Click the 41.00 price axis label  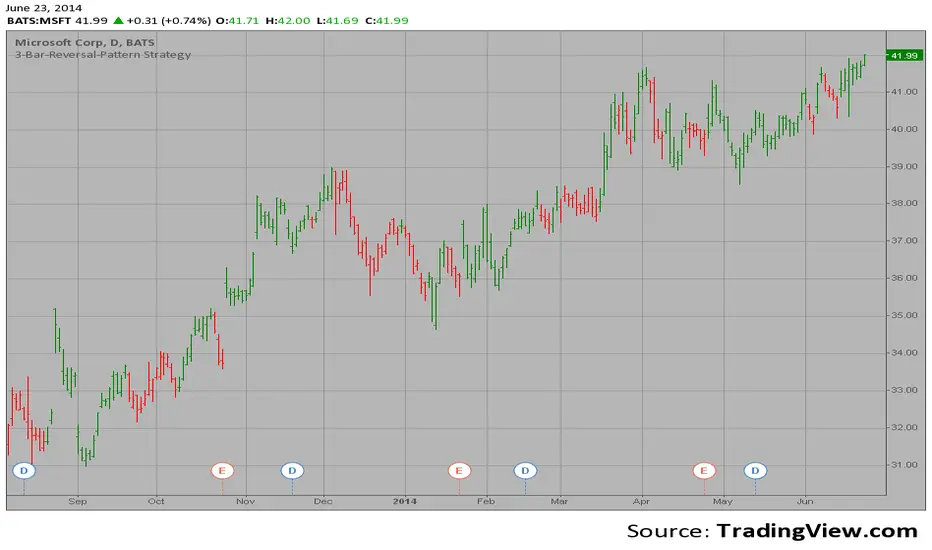pos(905,92)
